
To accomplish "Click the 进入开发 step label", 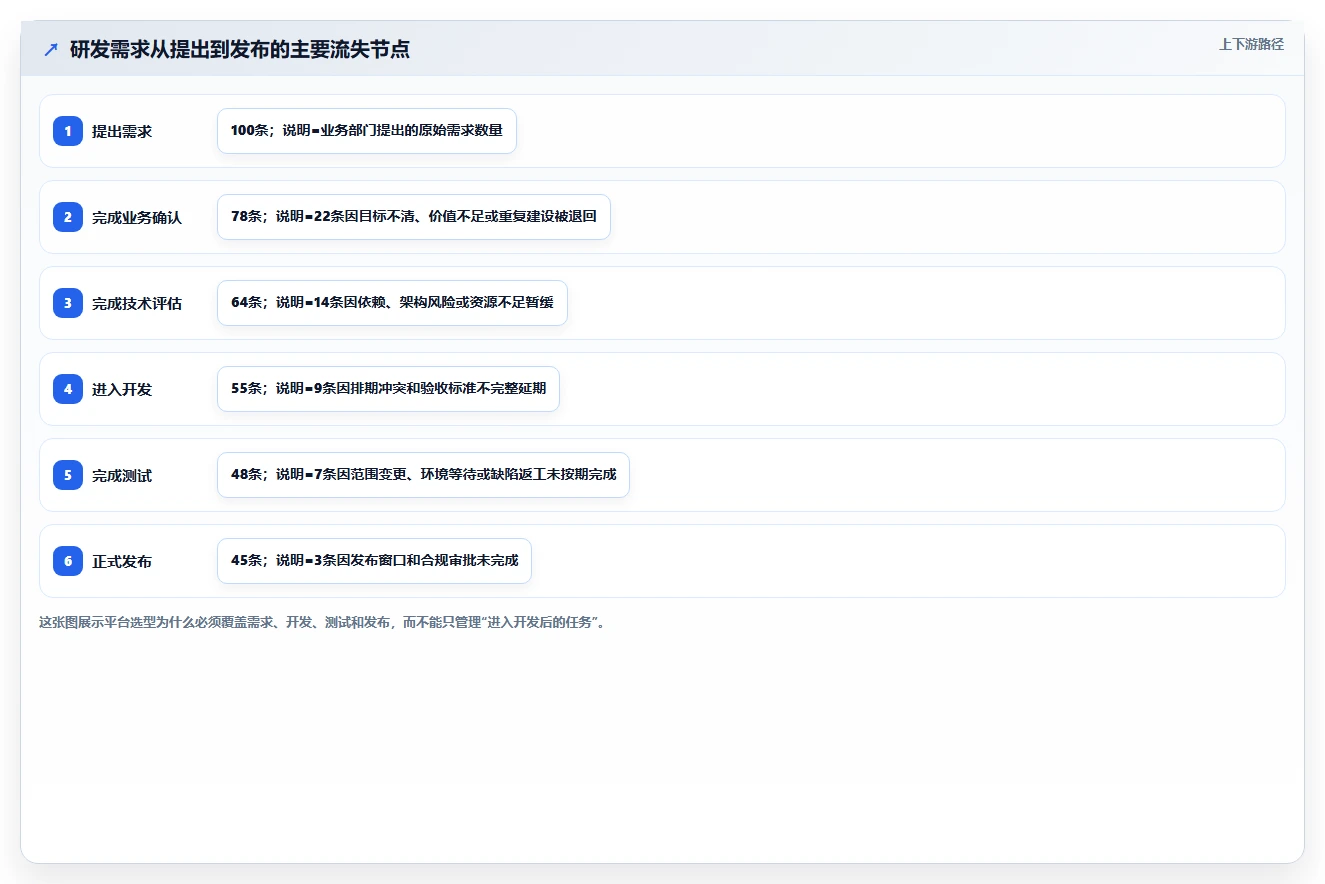I will [x=122, y=389].
